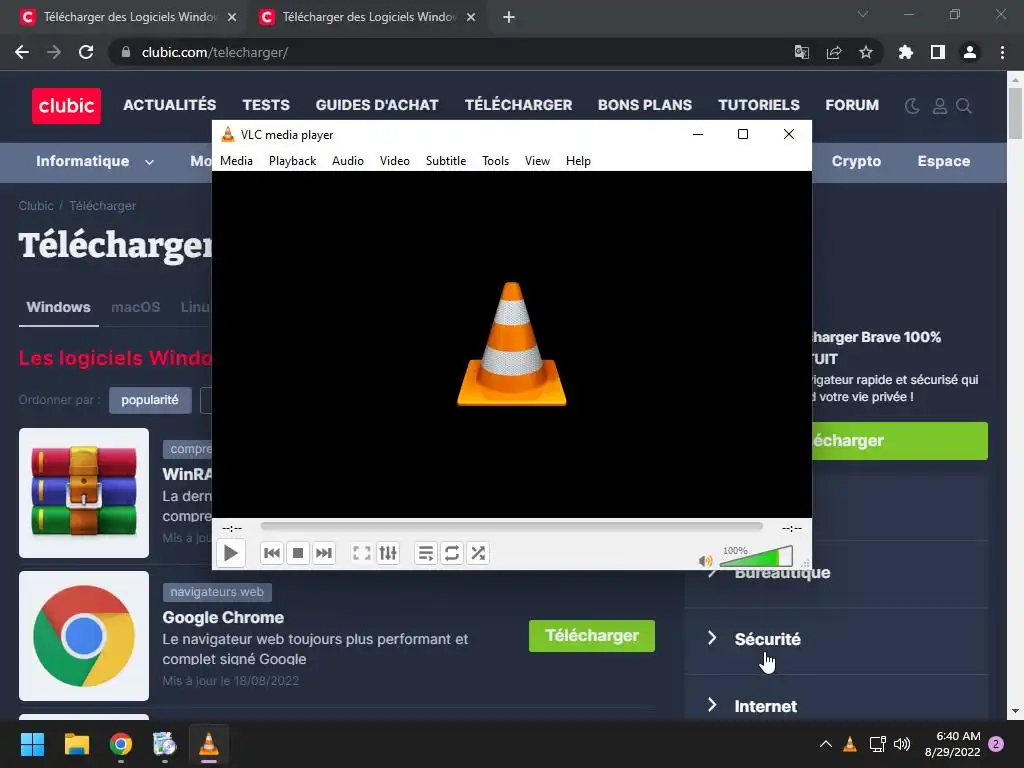Toggle VLC random shuffle button
Screen dimensions: 1024x768
pos(478,553)
